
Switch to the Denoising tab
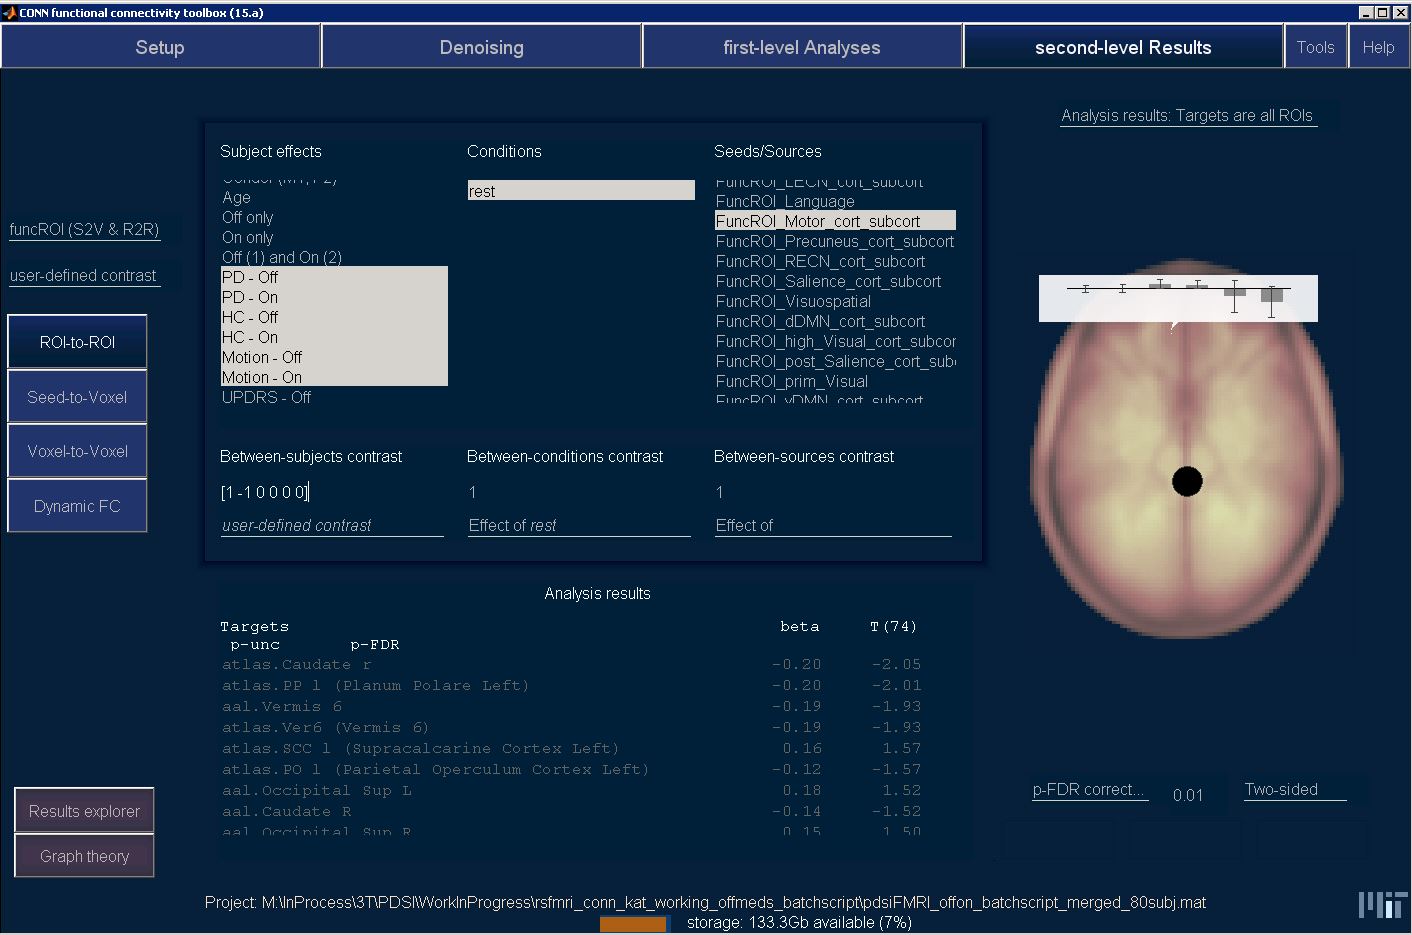tap(481, 47)
